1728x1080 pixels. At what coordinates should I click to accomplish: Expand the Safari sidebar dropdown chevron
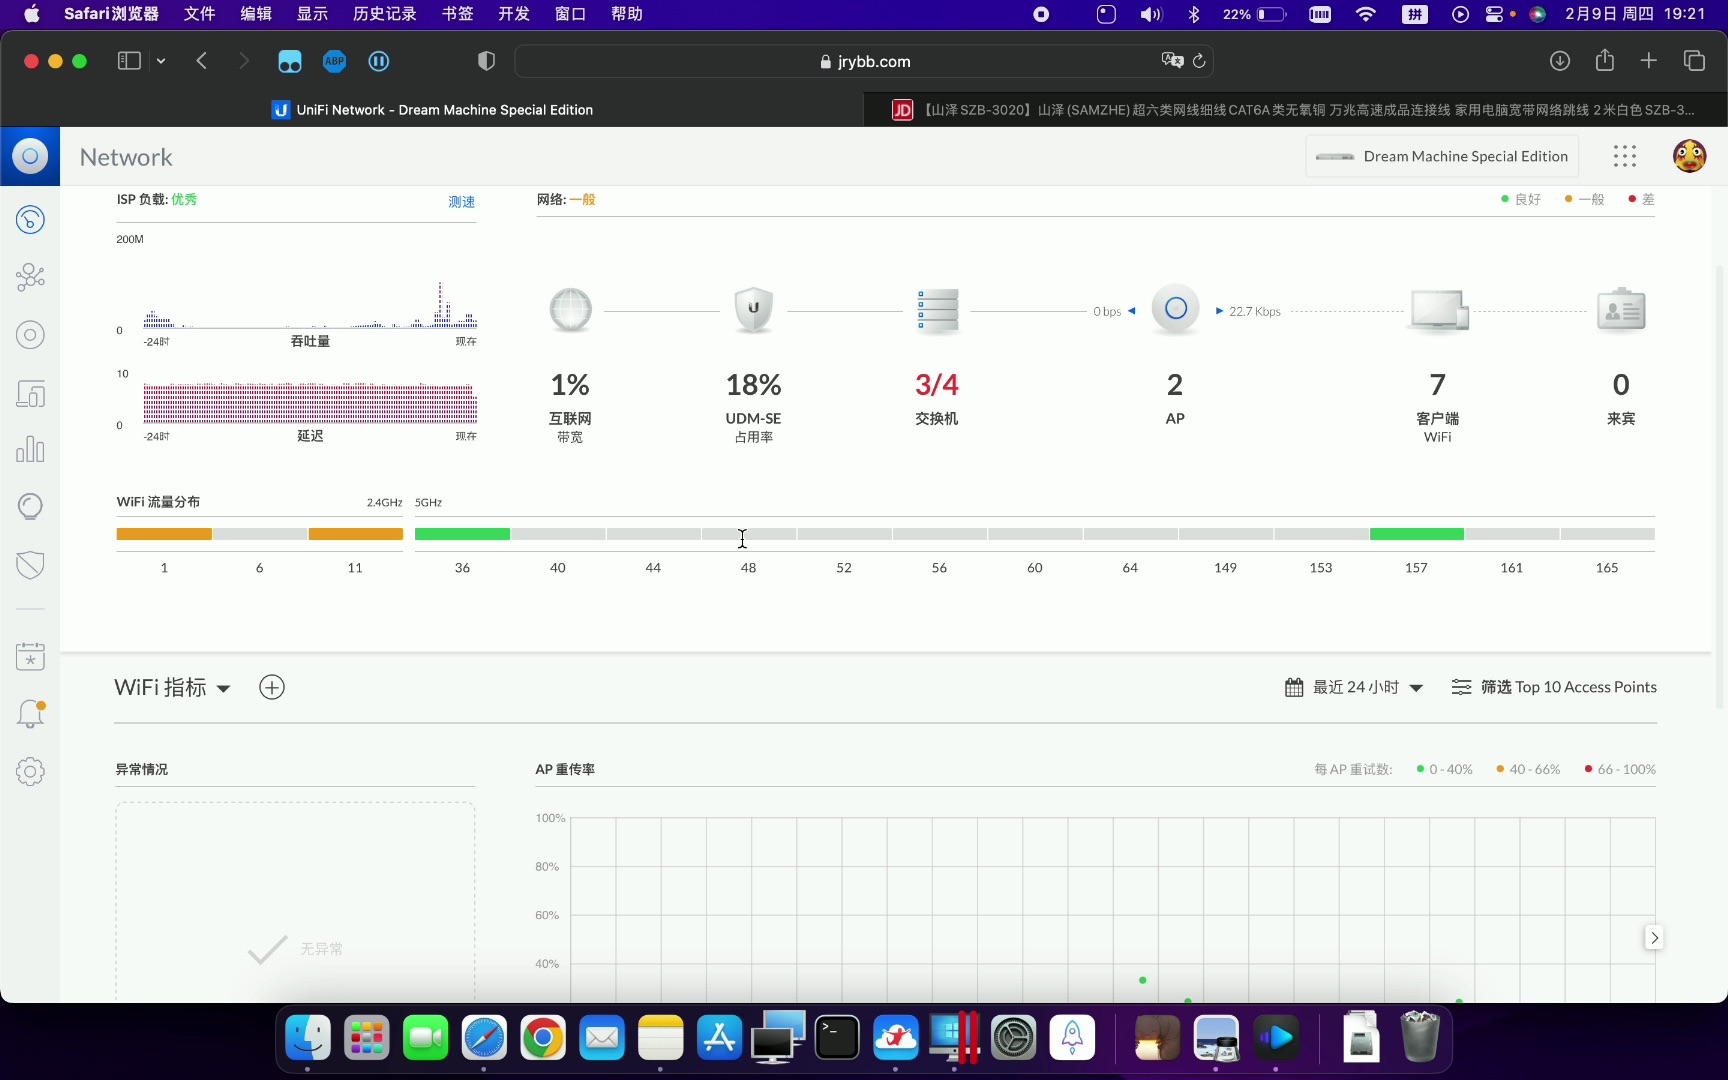(x=161, y=61)
